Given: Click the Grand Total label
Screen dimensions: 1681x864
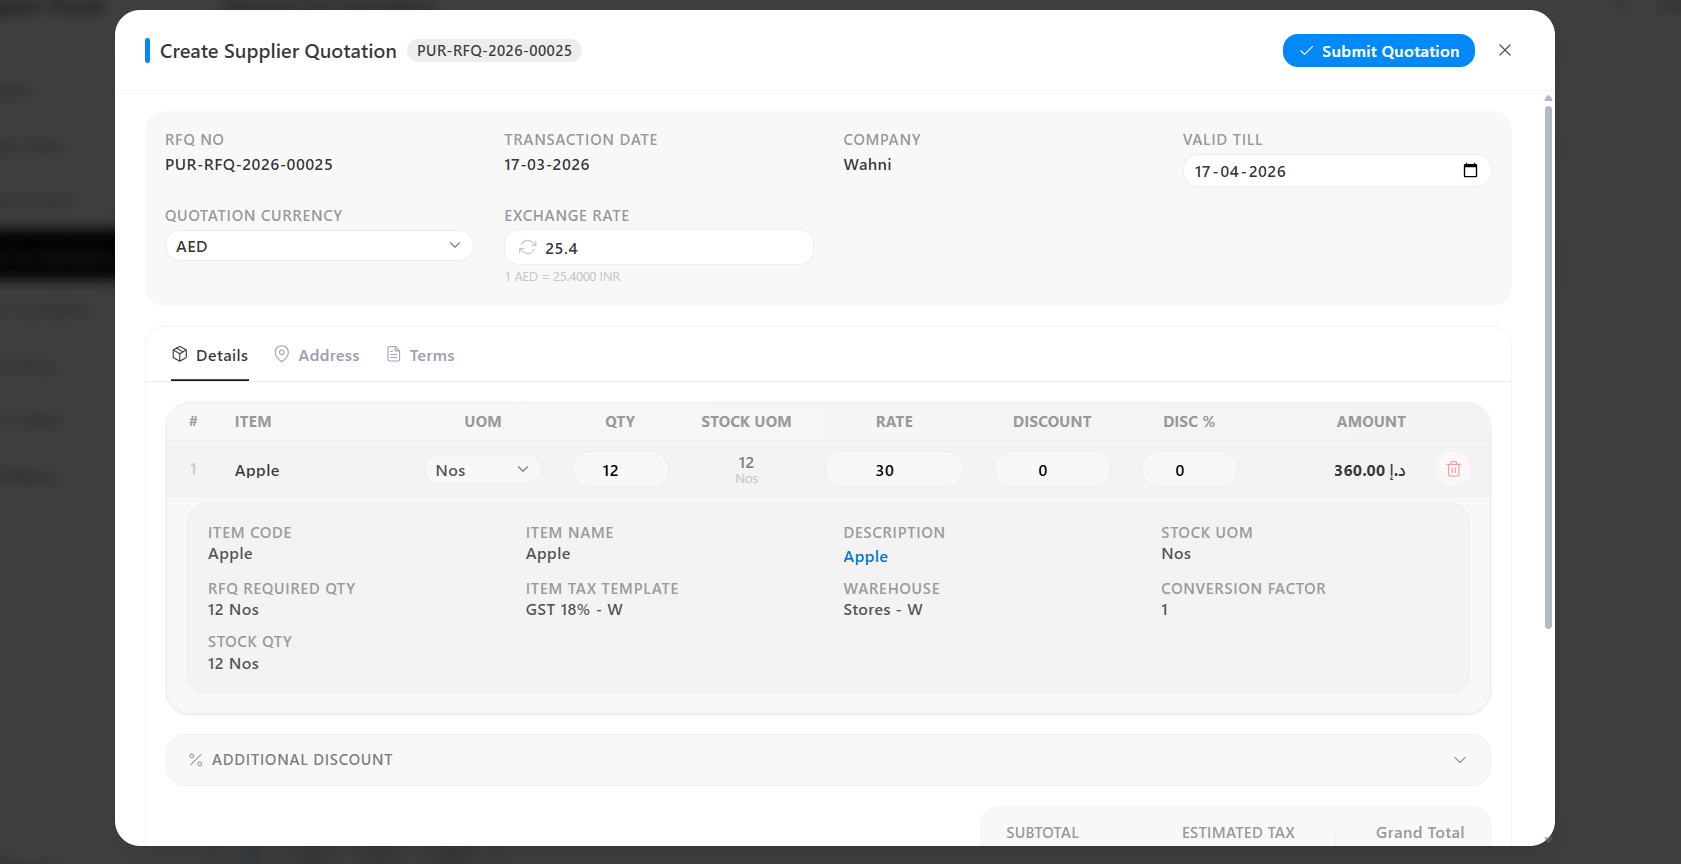Looking at the screenshot, I should tap(1420, 832).
